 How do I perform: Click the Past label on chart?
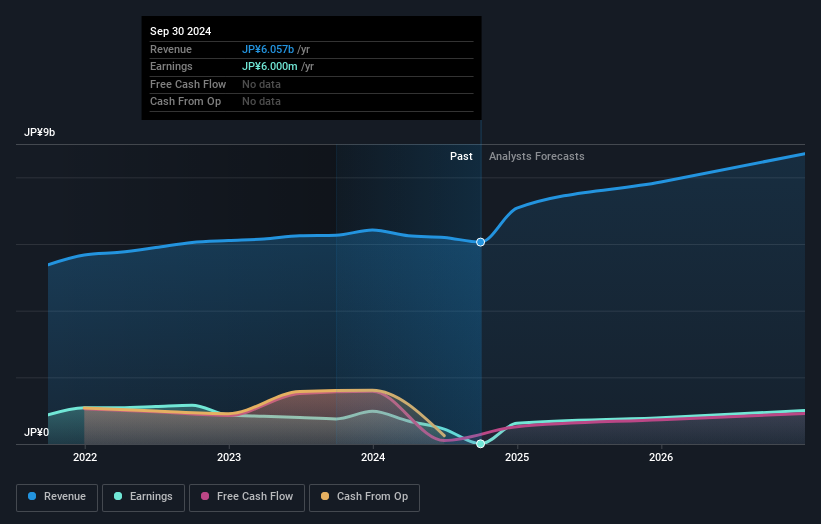click(461, 156)
